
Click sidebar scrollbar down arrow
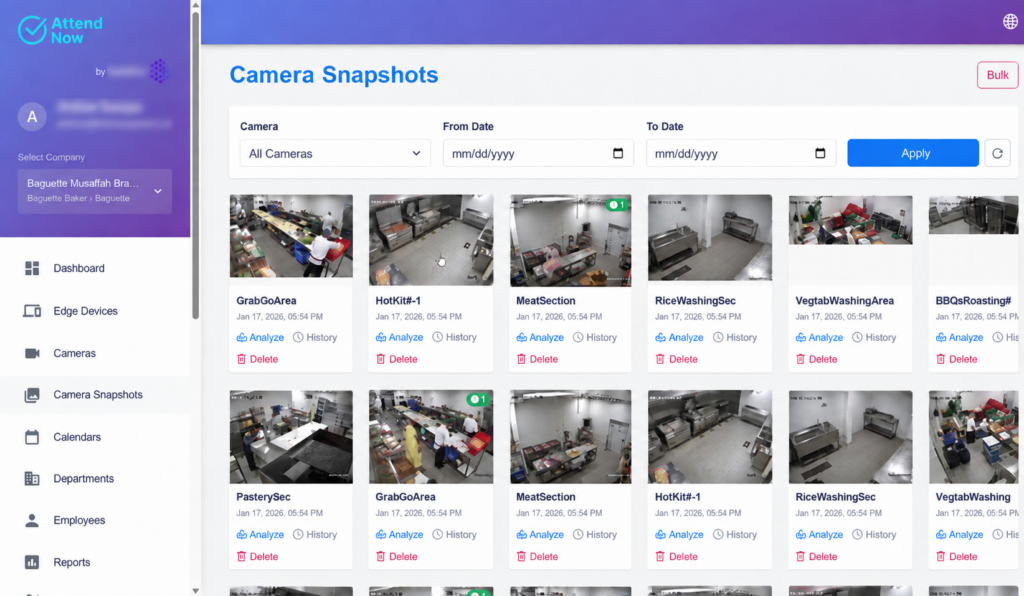[x=195, y=591]
